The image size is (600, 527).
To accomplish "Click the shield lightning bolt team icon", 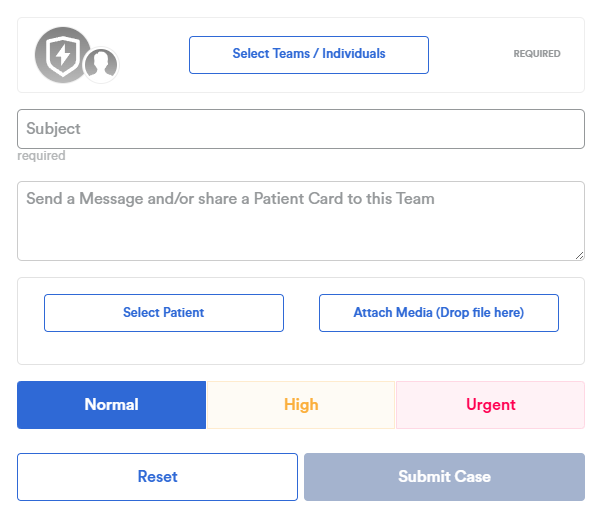I will (x=63, y=55).
